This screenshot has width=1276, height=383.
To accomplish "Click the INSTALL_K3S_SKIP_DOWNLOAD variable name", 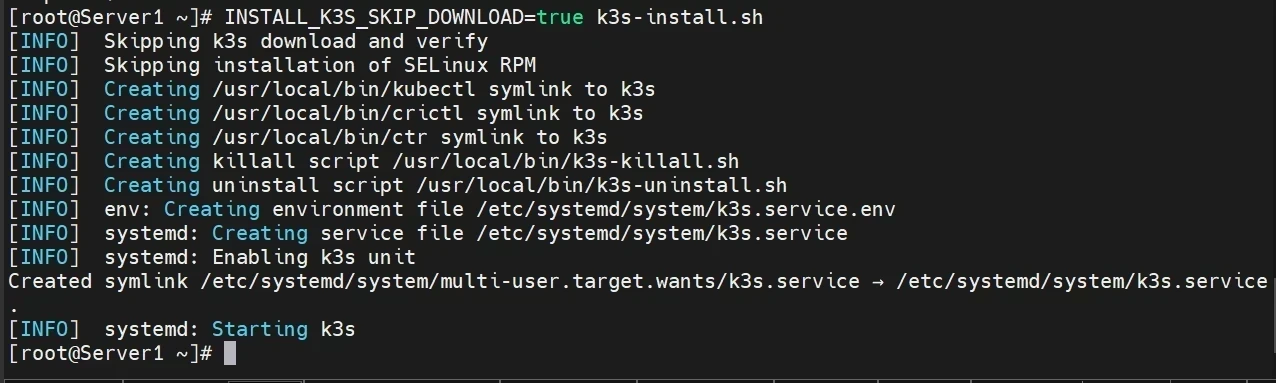I will pyautogui.click(x=374, y=17).
